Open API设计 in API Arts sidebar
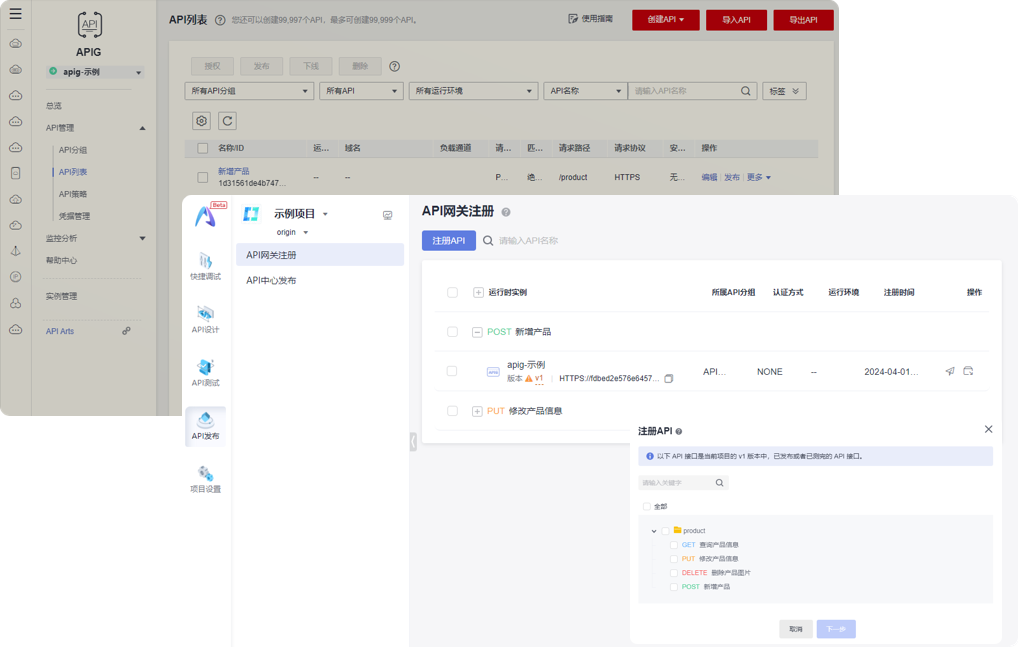The width and height of the screenshot is (1018, 650). pos(206,320)
